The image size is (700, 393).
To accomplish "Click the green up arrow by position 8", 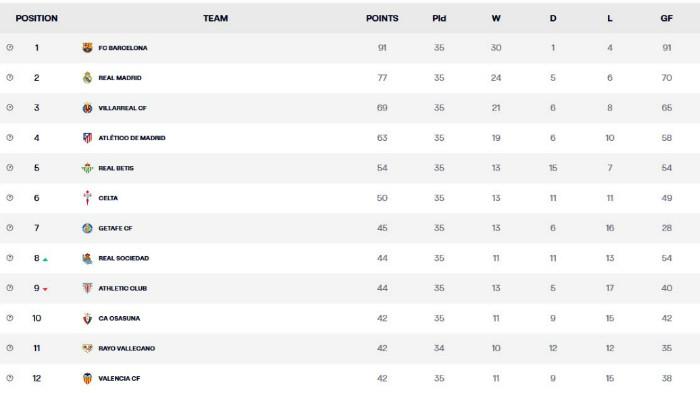I will click(x=45, y=259).
